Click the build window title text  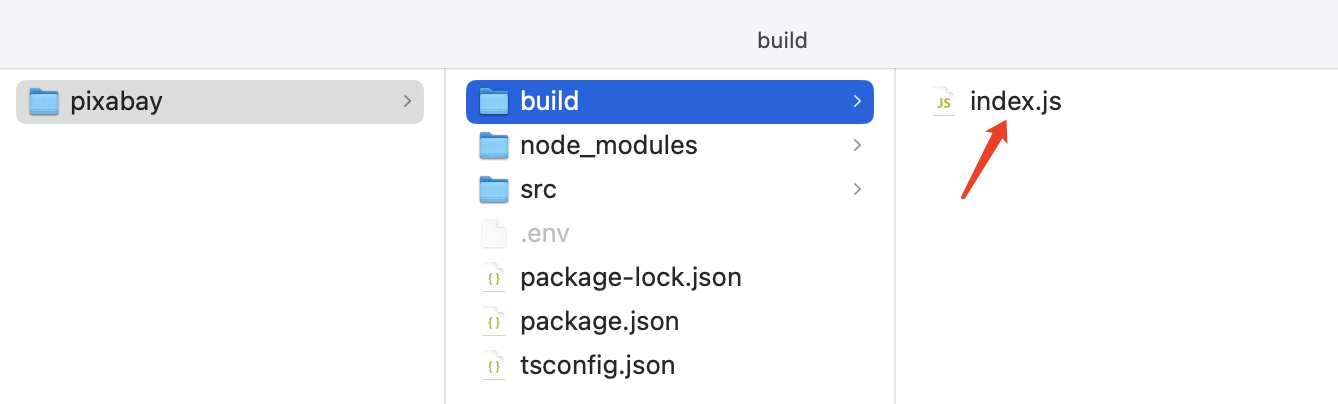[x=782, y=41]
